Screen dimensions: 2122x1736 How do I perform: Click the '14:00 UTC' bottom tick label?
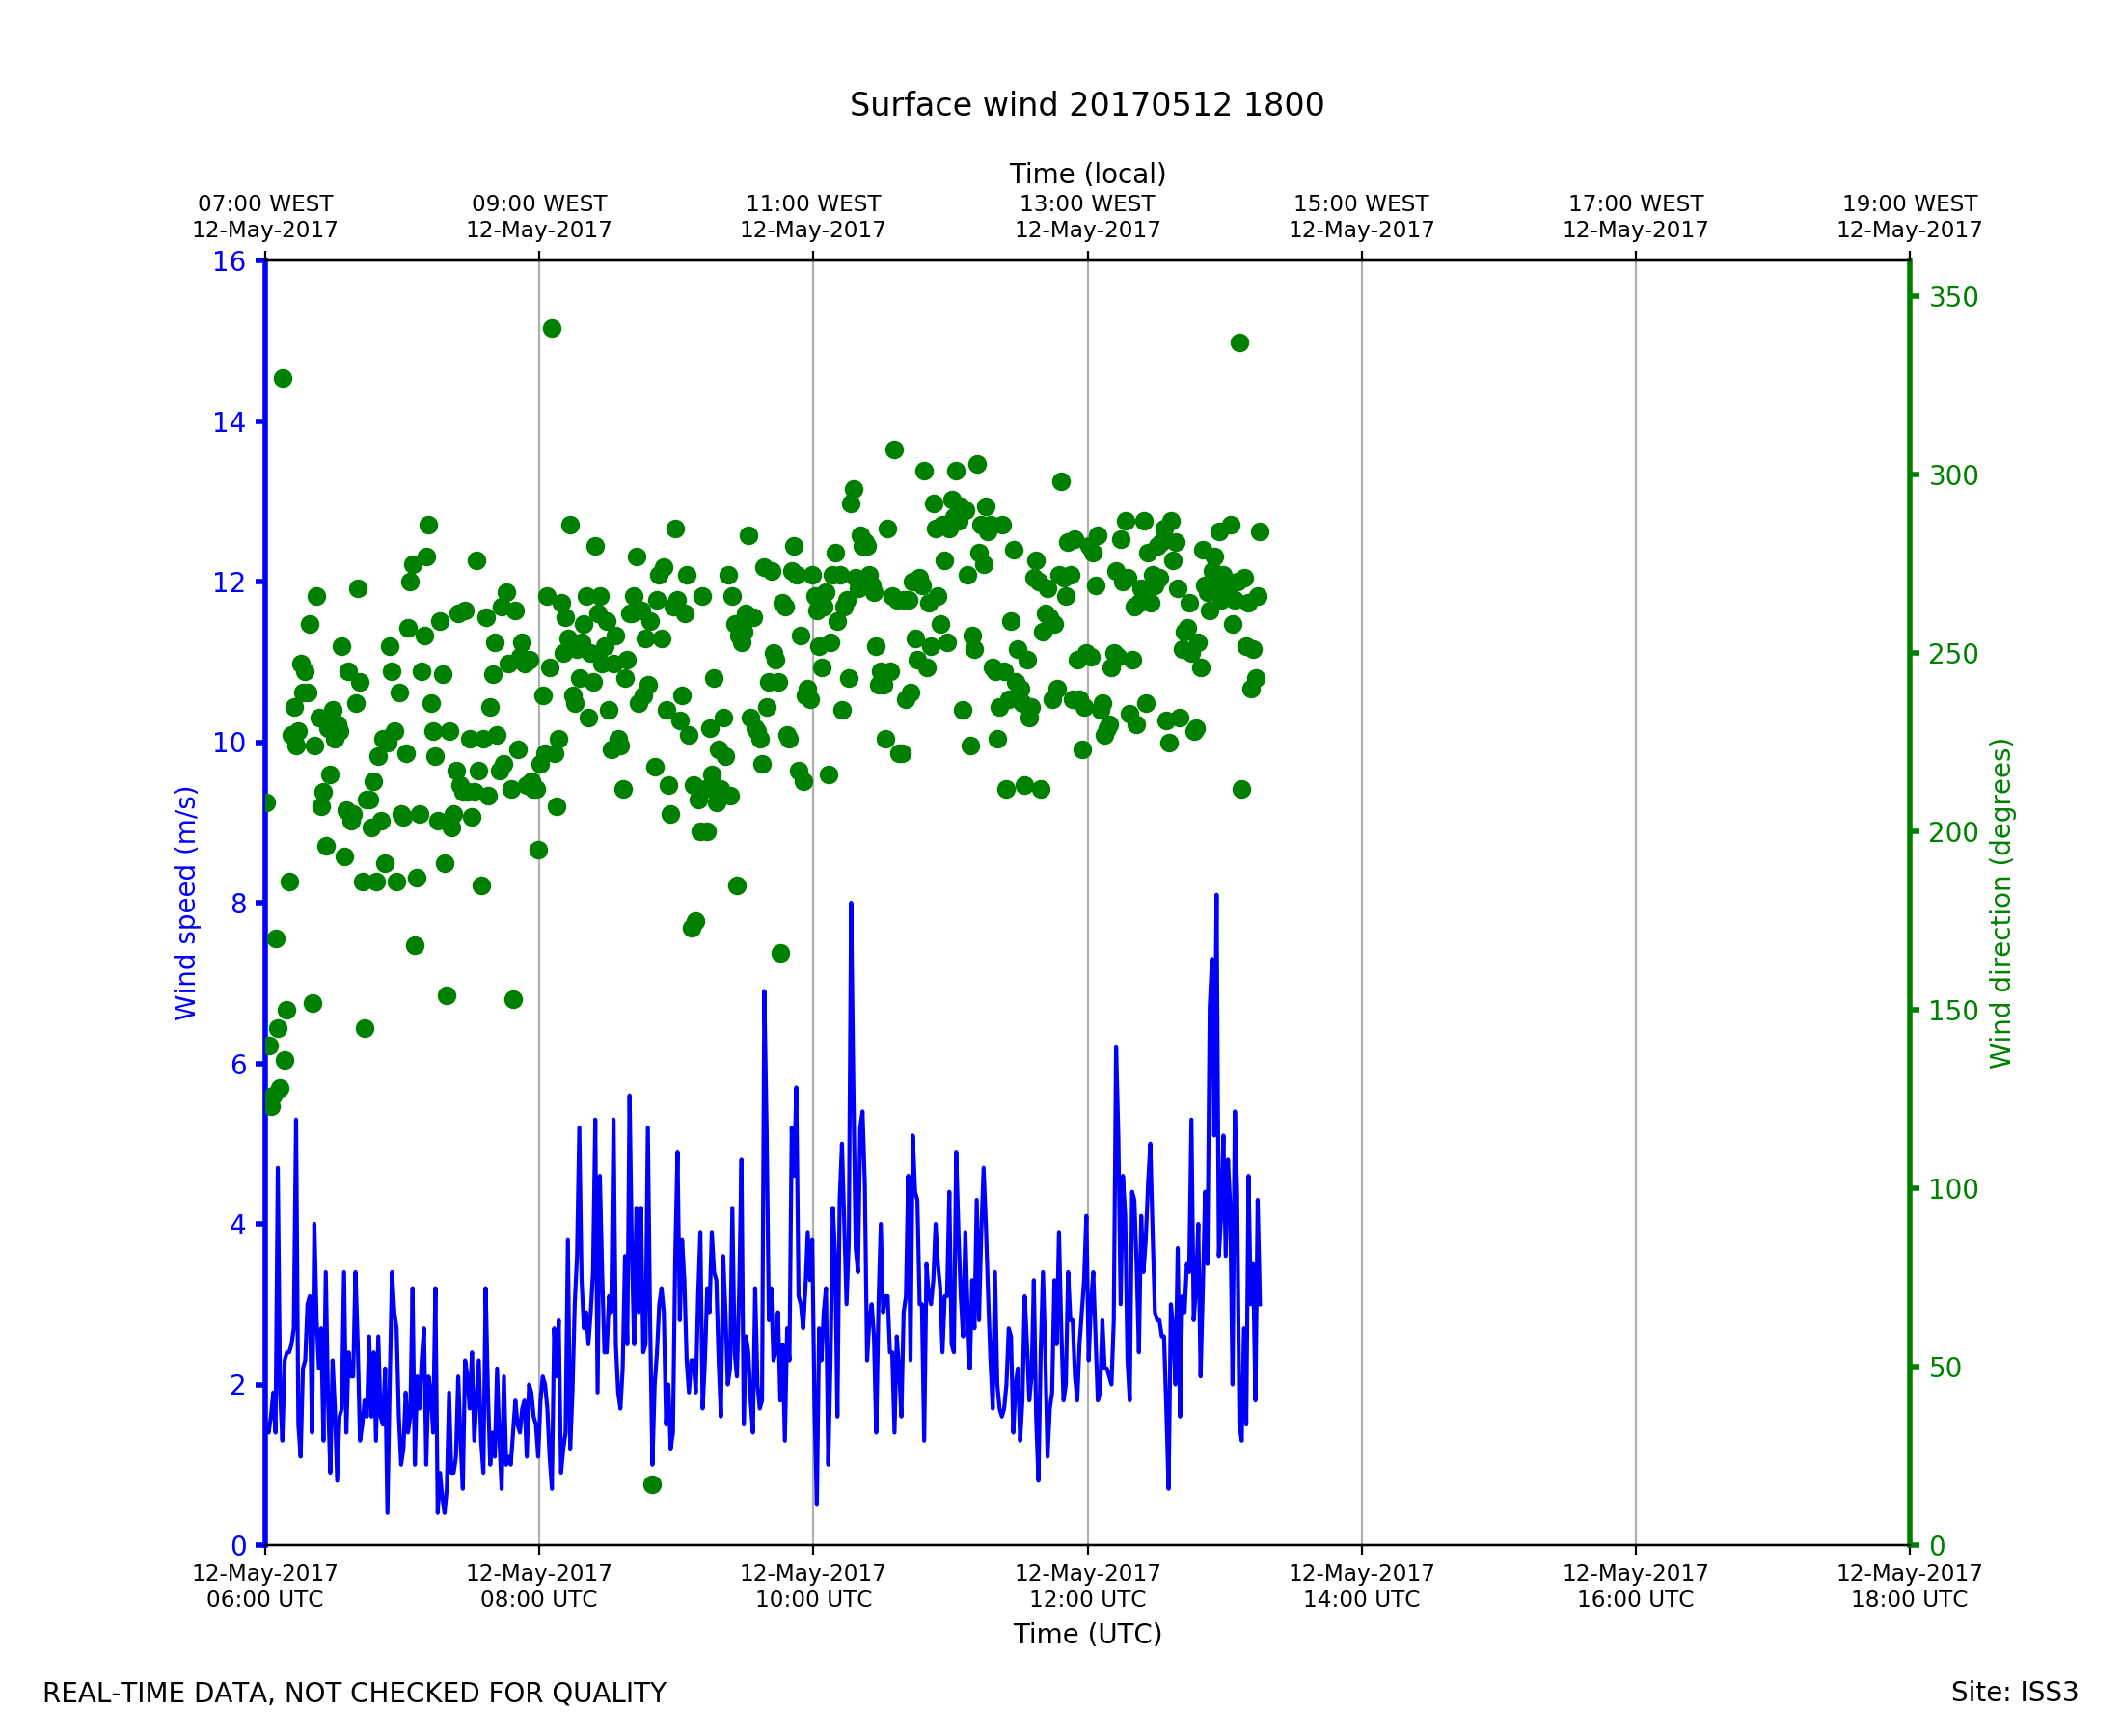[x=1361, y=1599]
